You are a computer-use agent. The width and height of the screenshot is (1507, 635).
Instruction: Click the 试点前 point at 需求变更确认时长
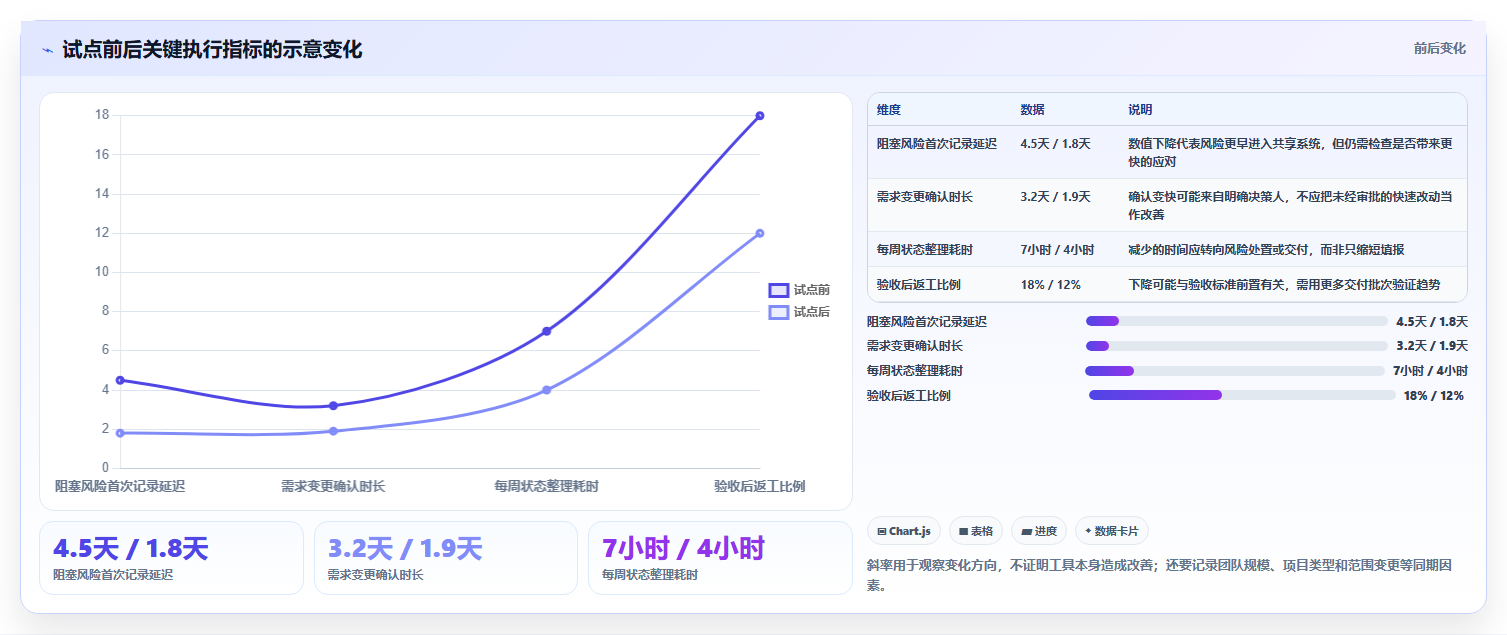tap(333, 406)
